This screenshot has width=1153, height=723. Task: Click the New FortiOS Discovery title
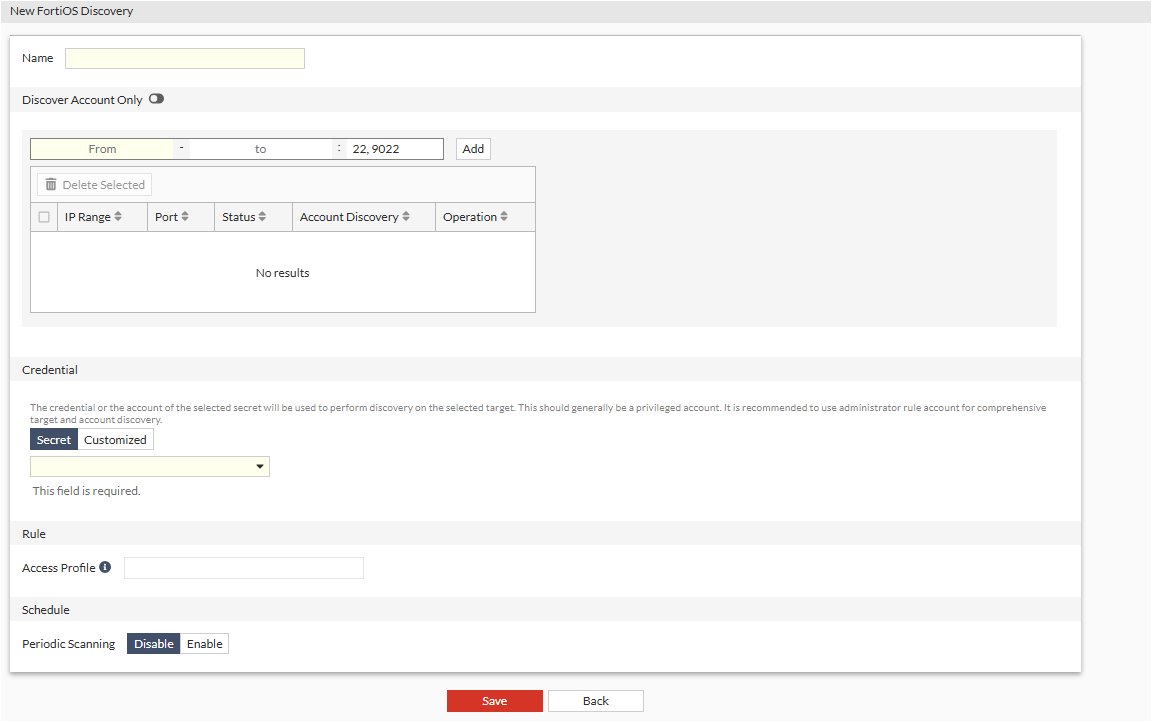point(71,11)
